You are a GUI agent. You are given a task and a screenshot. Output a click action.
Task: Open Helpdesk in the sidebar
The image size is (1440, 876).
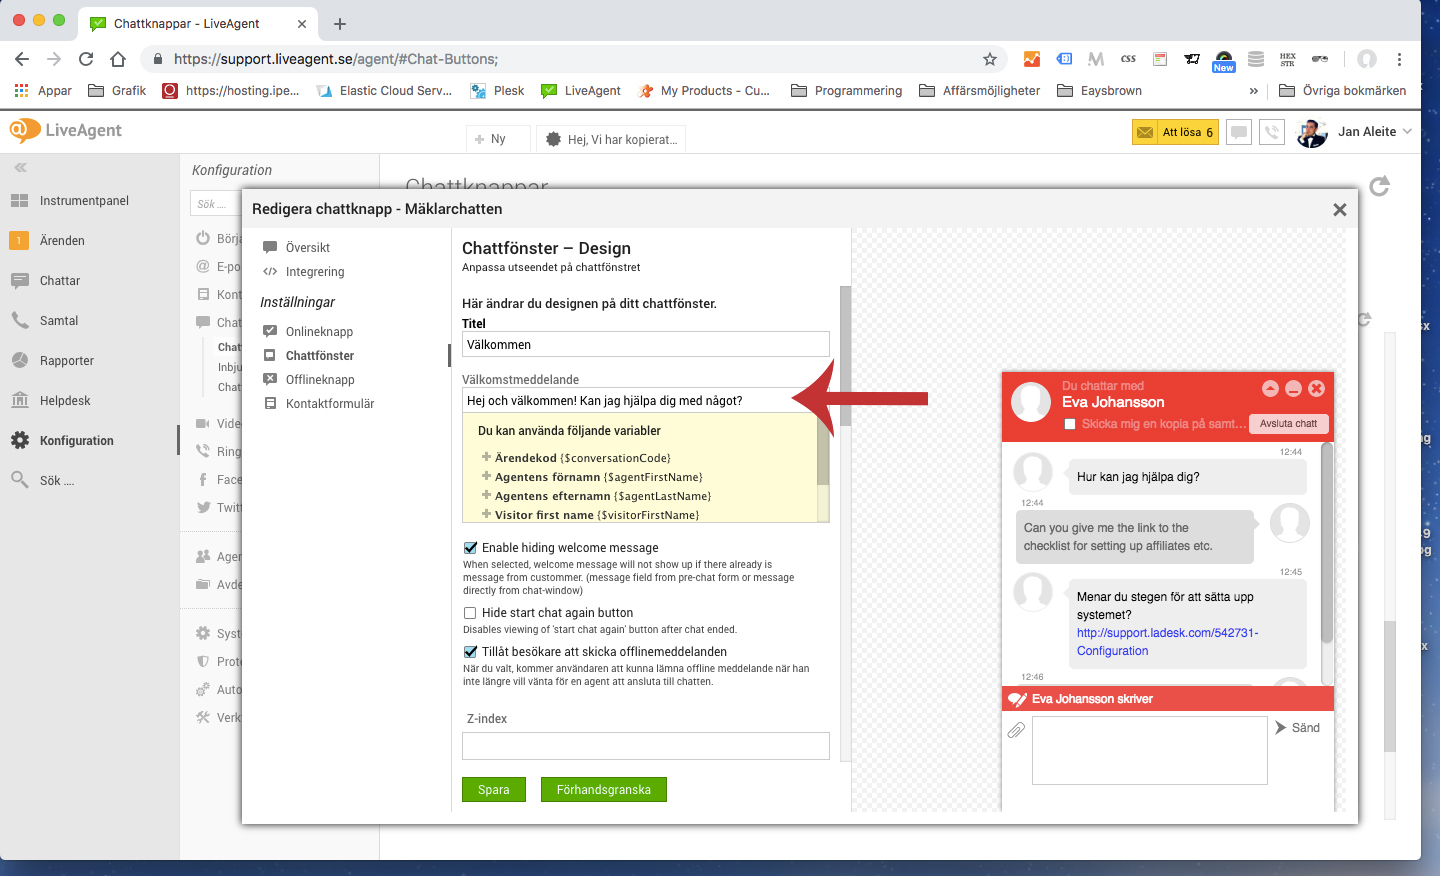point(65,401)
